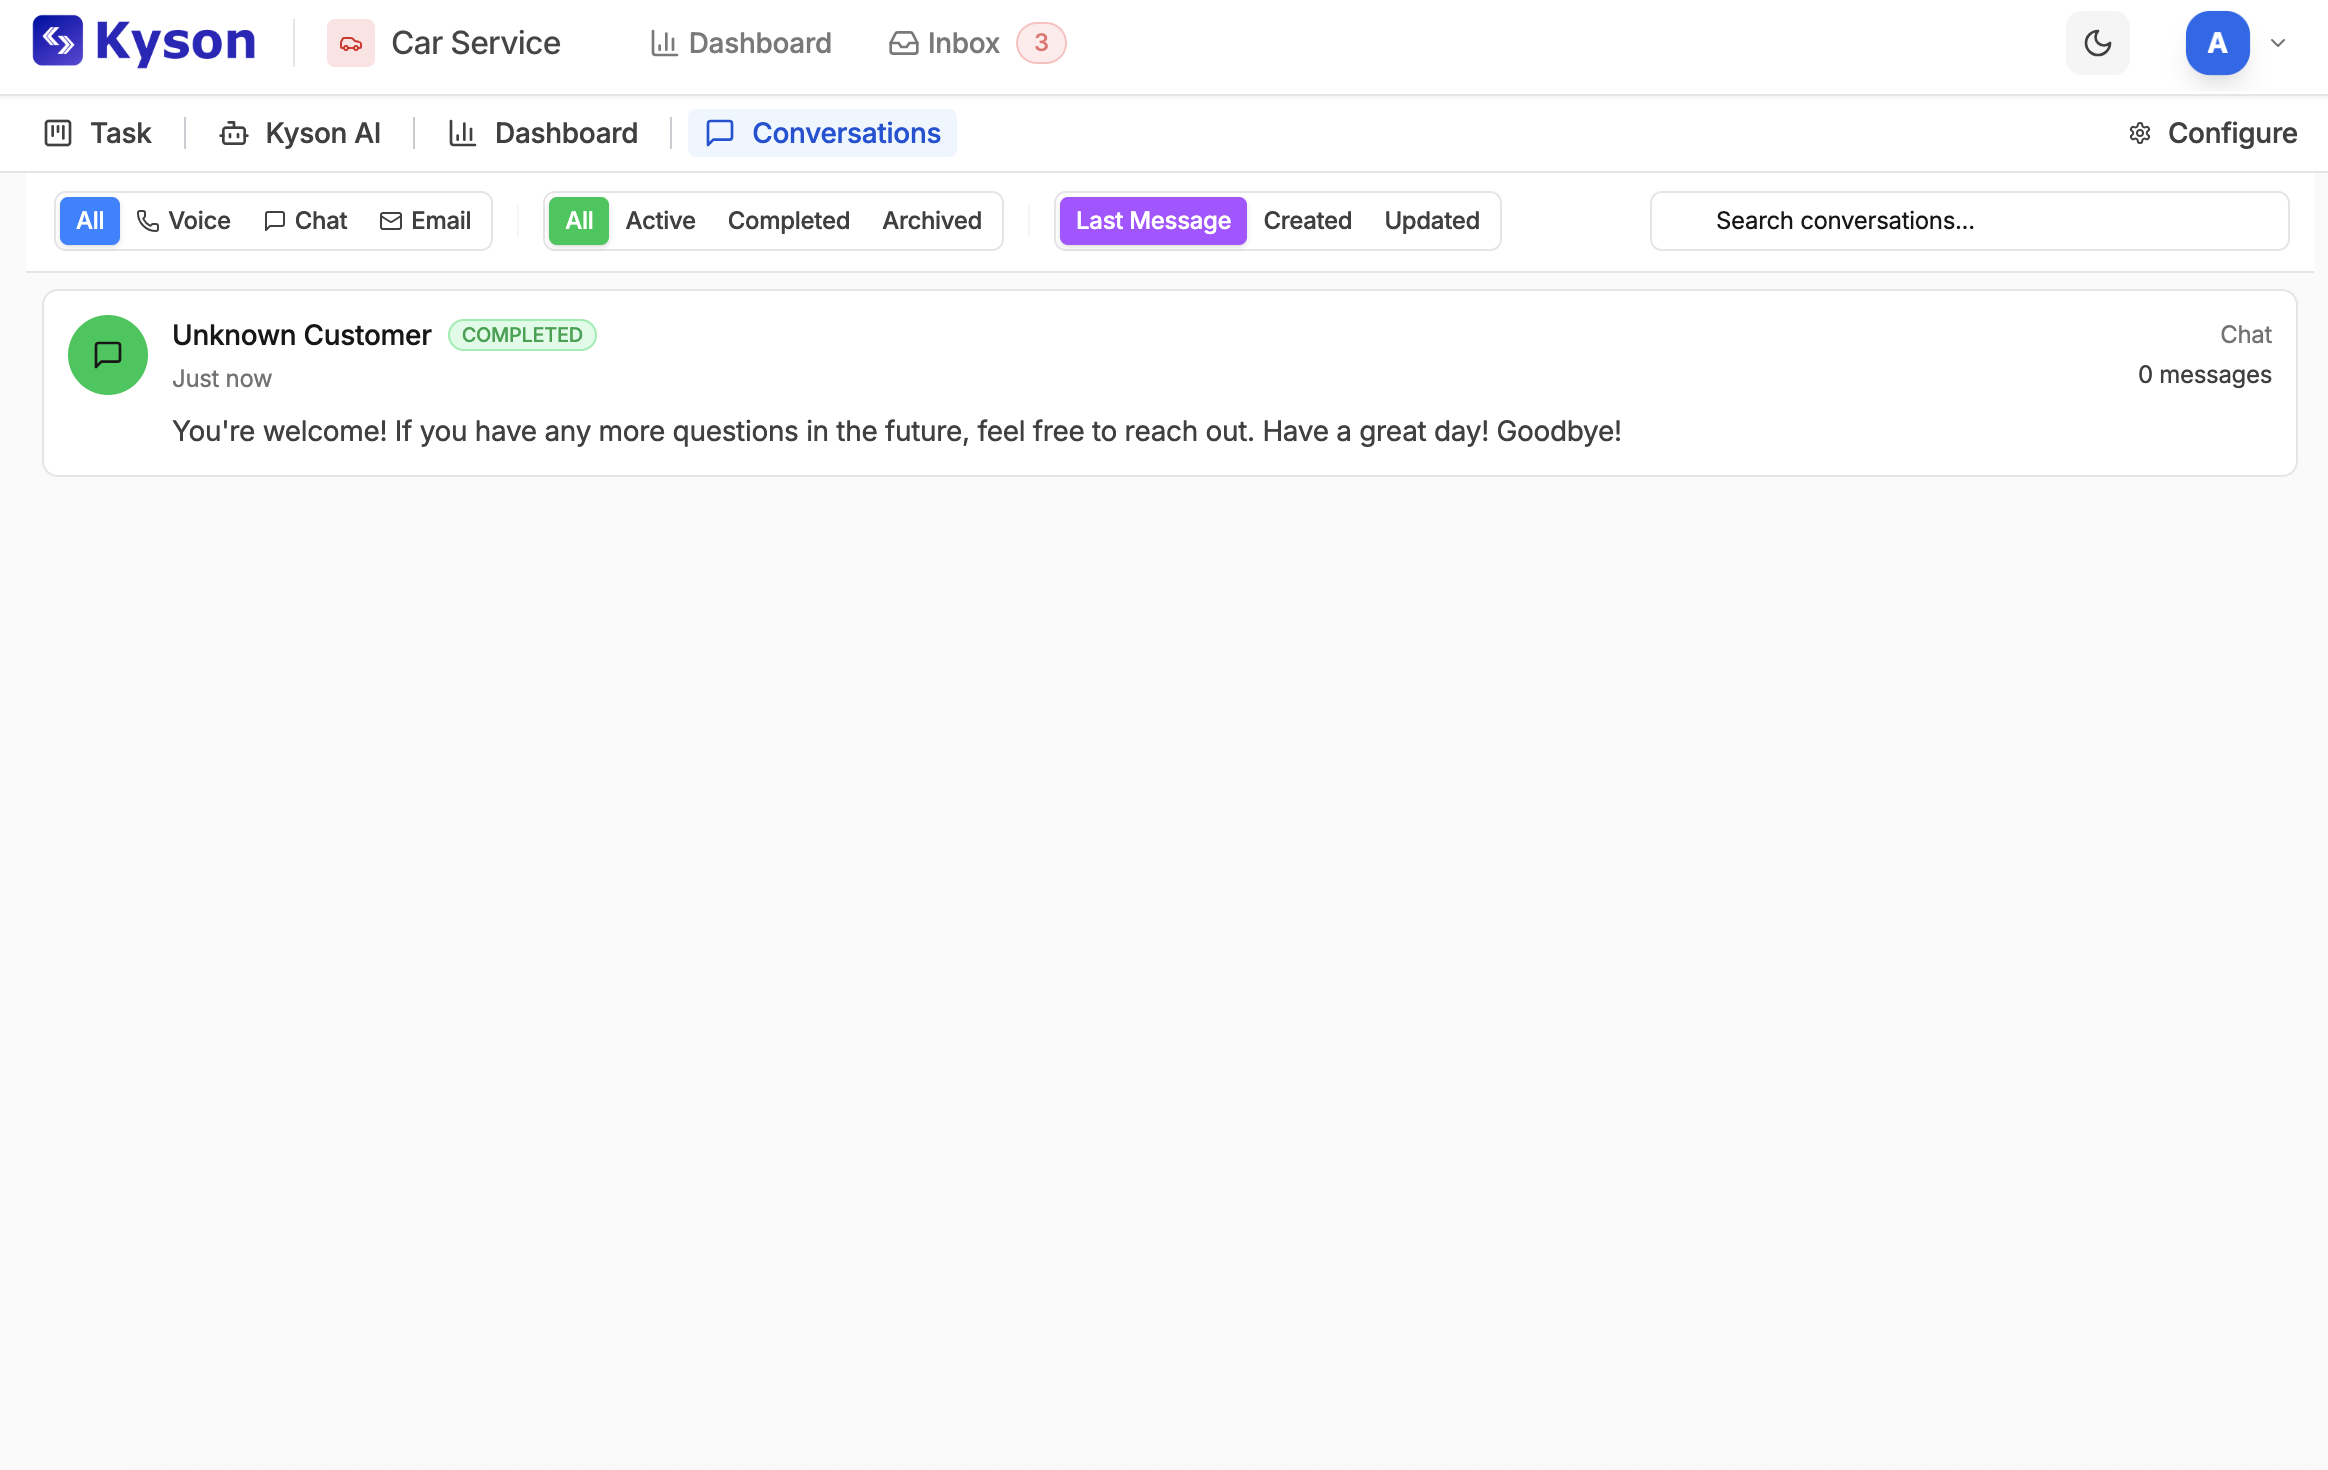
Task: Click the green chat avatar for Unknown Customer
Action: pos(107,355)
